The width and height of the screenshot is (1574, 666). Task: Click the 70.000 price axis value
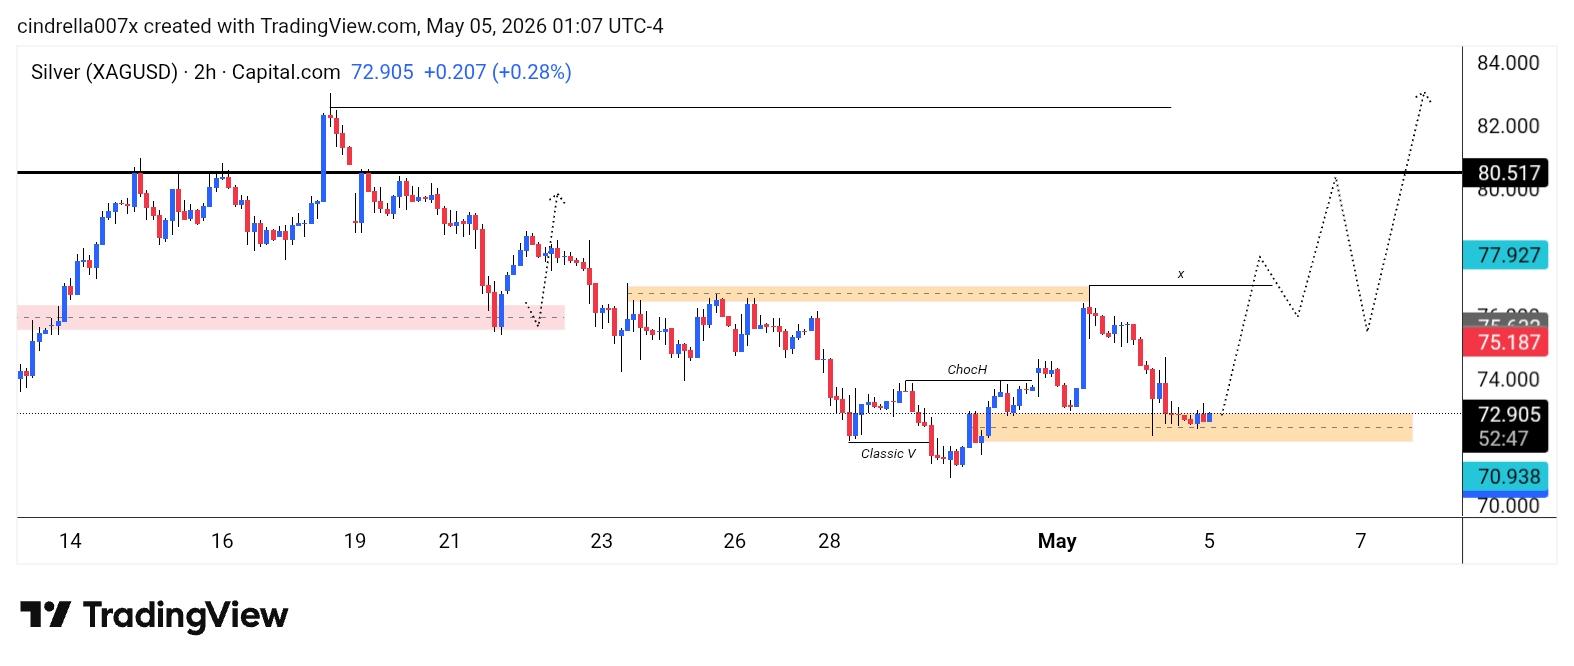[1508, 506]
